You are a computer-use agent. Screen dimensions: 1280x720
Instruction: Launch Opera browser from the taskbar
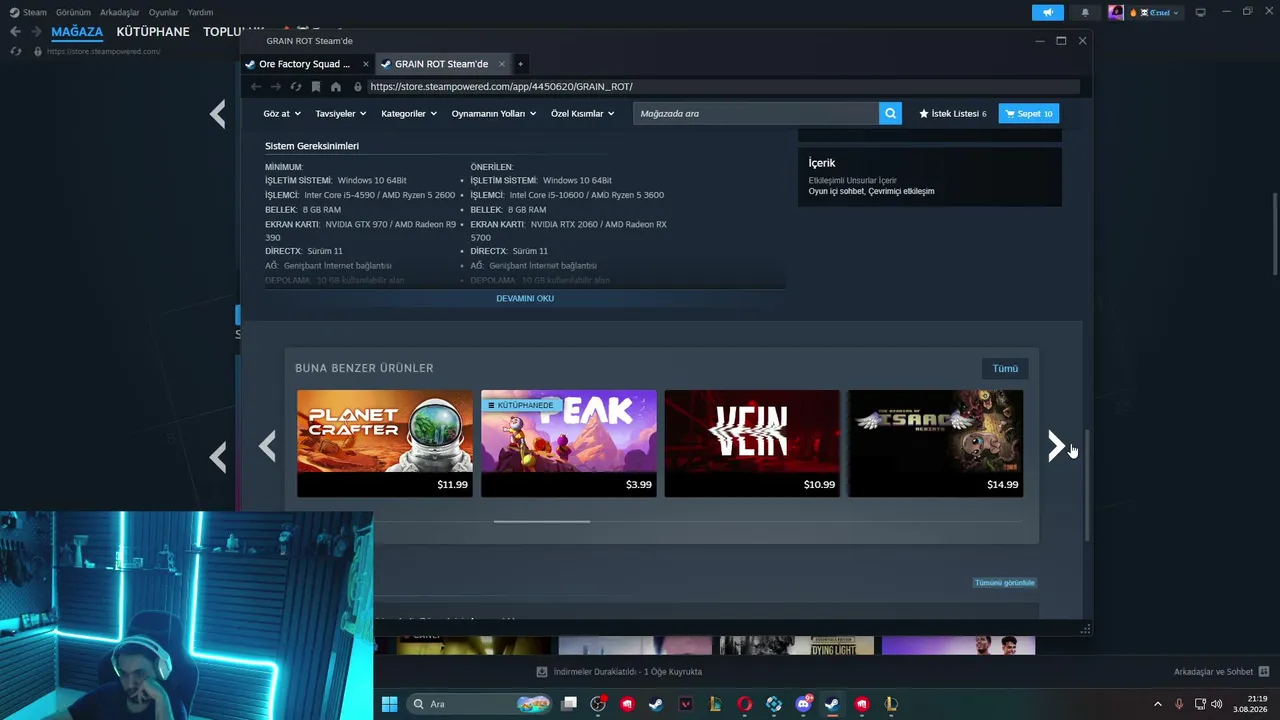pos(744,704)
